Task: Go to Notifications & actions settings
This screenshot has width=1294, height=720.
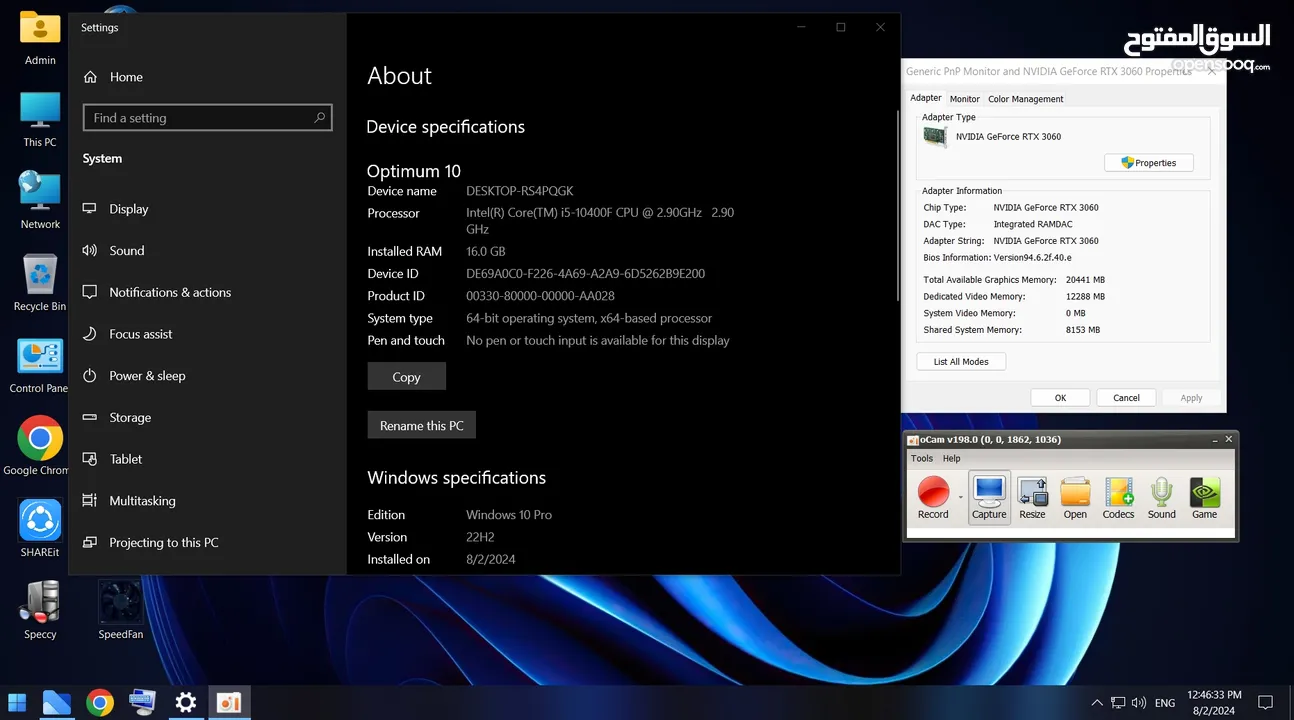Action: click(208, 292)
